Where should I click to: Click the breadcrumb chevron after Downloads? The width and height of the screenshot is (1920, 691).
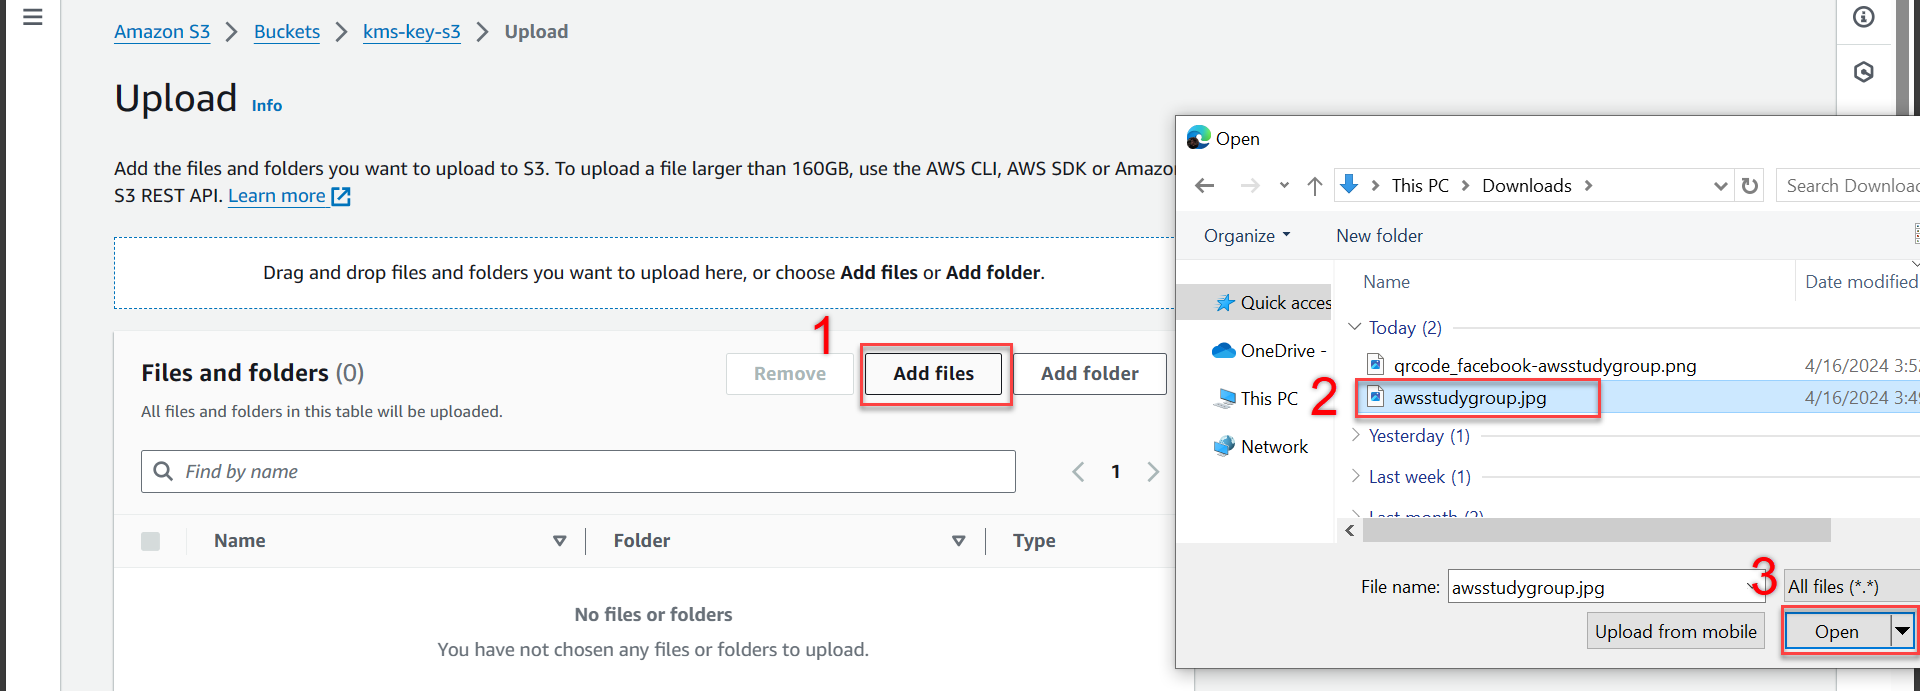[x=1588, y=186]
